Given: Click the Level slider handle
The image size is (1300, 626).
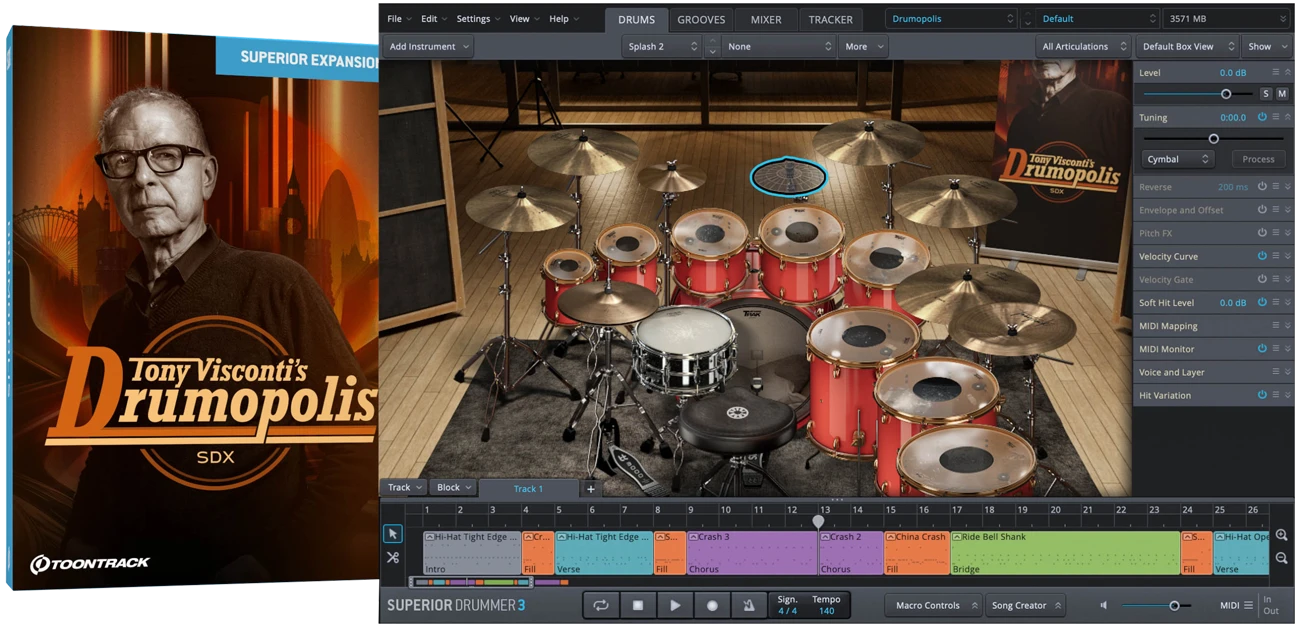Looking at the screenshot, I should point(1226,93).
